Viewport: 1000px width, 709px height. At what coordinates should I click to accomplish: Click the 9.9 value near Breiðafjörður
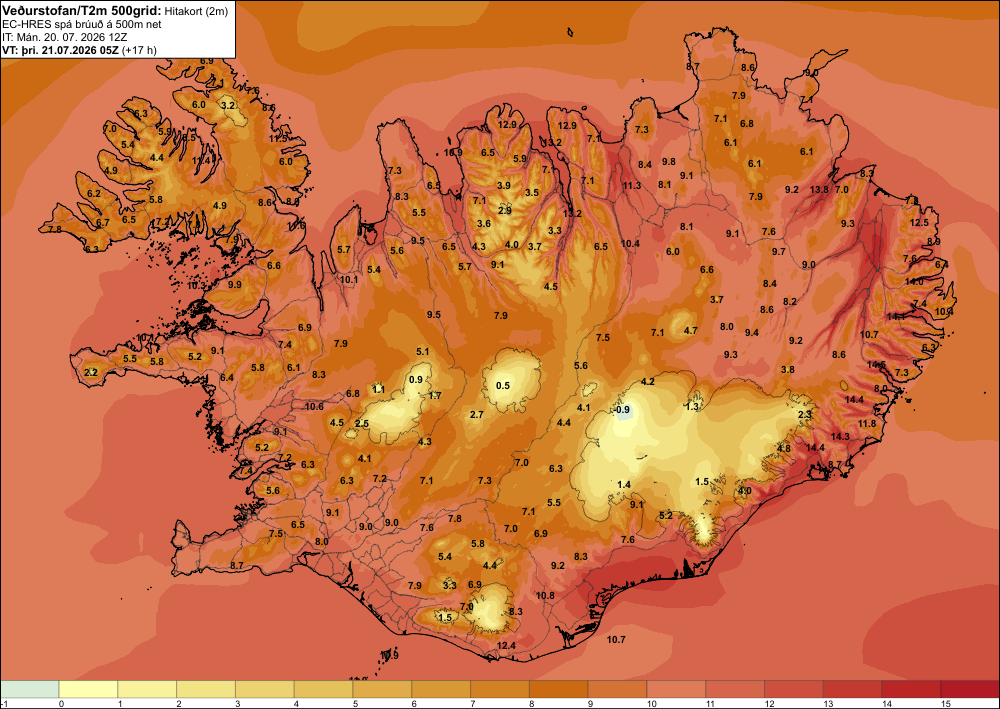click(x=235, y=284)
